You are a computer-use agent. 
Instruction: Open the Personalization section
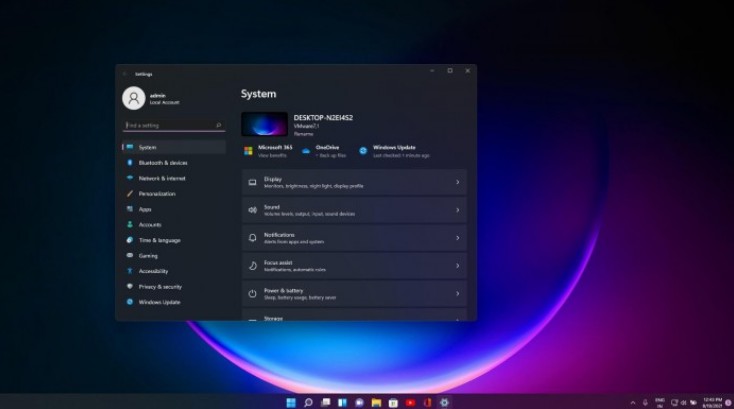157,193
